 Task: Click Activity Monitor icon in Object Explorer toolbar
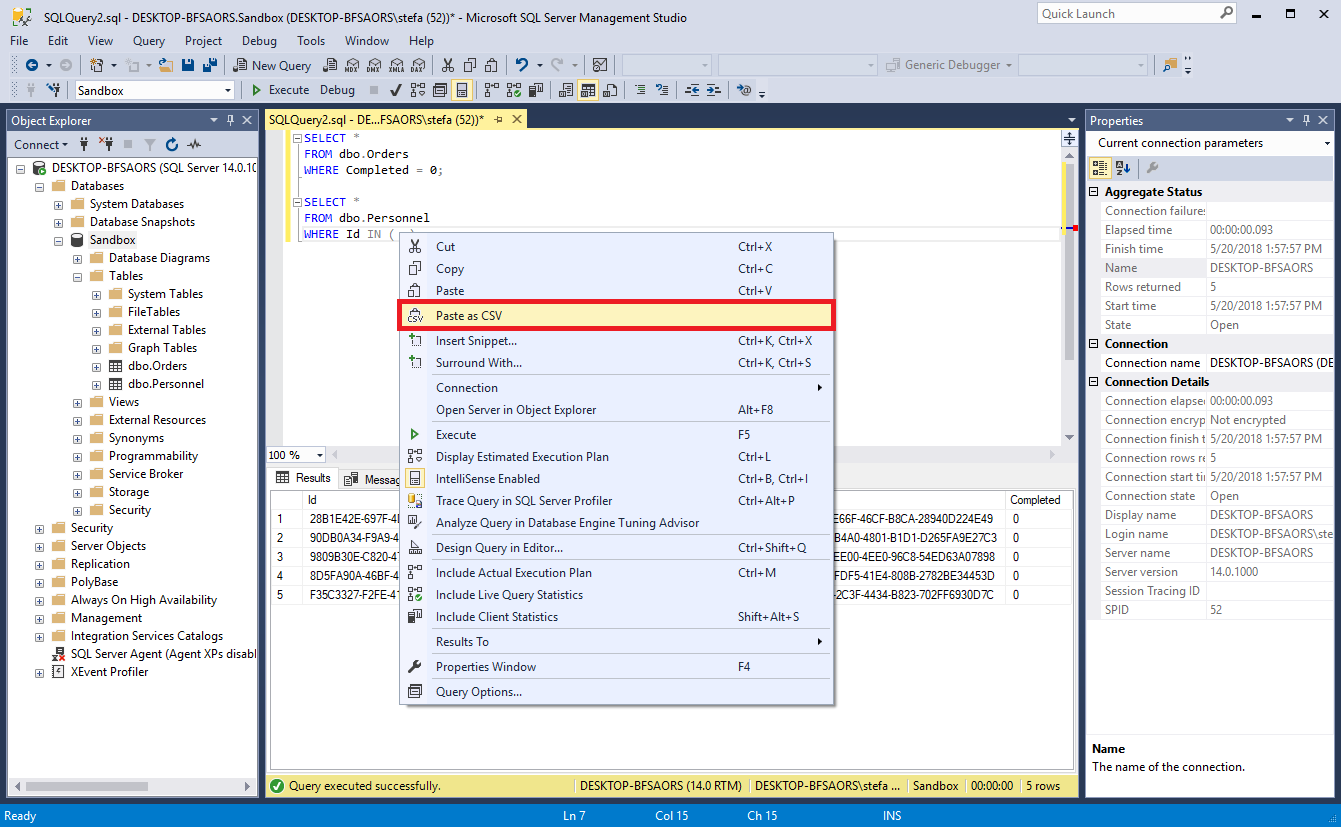click(x=194, y=144)
